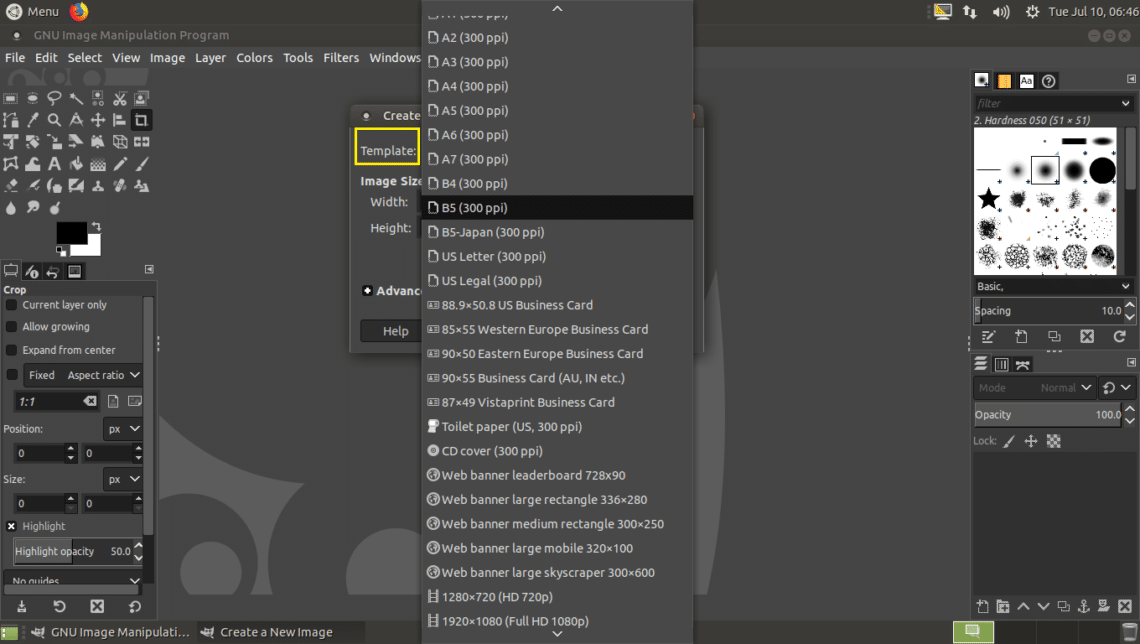Open Firefox from the top panel
This screenshot has width=1140, height=644.
click(x=79, y=12)
